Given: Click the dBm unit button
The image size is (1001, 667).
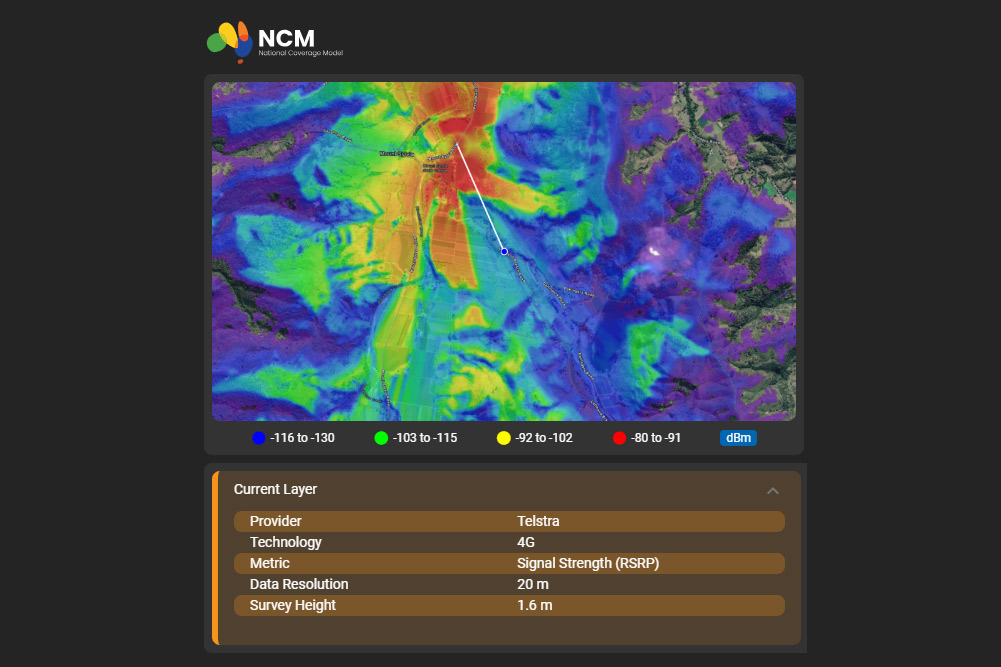Looking at the screenshot, I should point(738,437).
